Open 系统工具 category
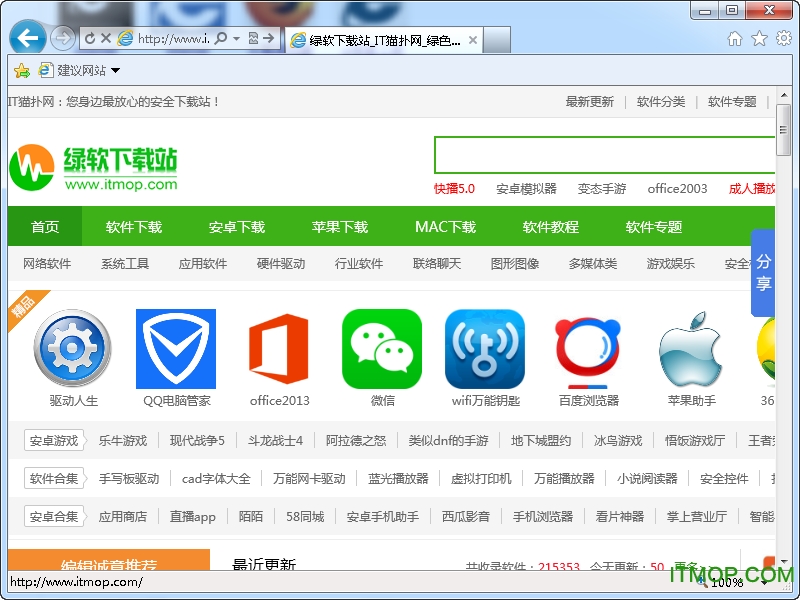The image size is (800, 600). coord(125,264)
